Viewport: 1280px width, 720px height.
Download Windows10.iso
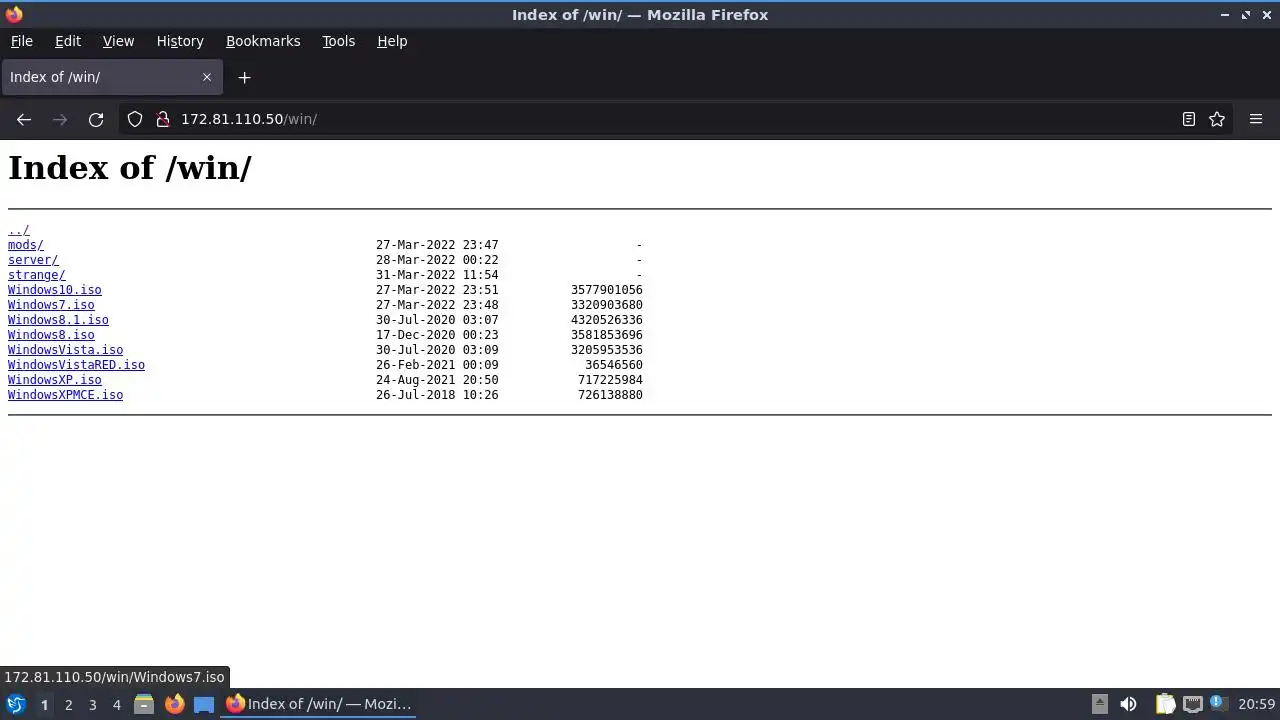55,290
